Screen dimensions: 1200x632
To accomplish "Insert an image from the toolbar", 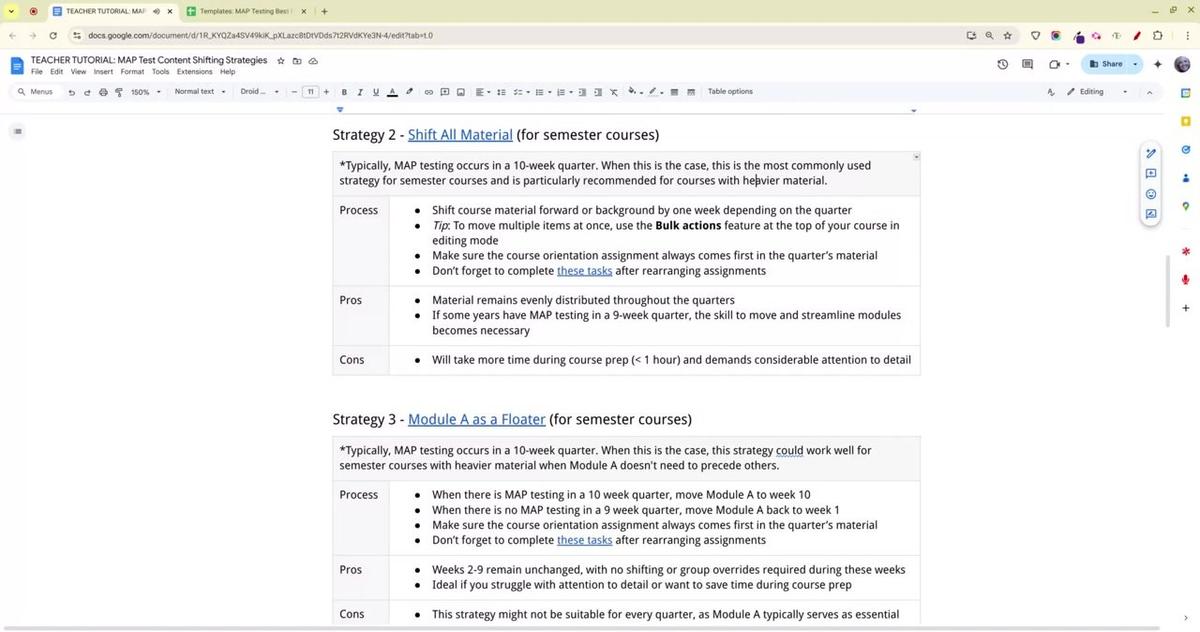I will 461,92.
